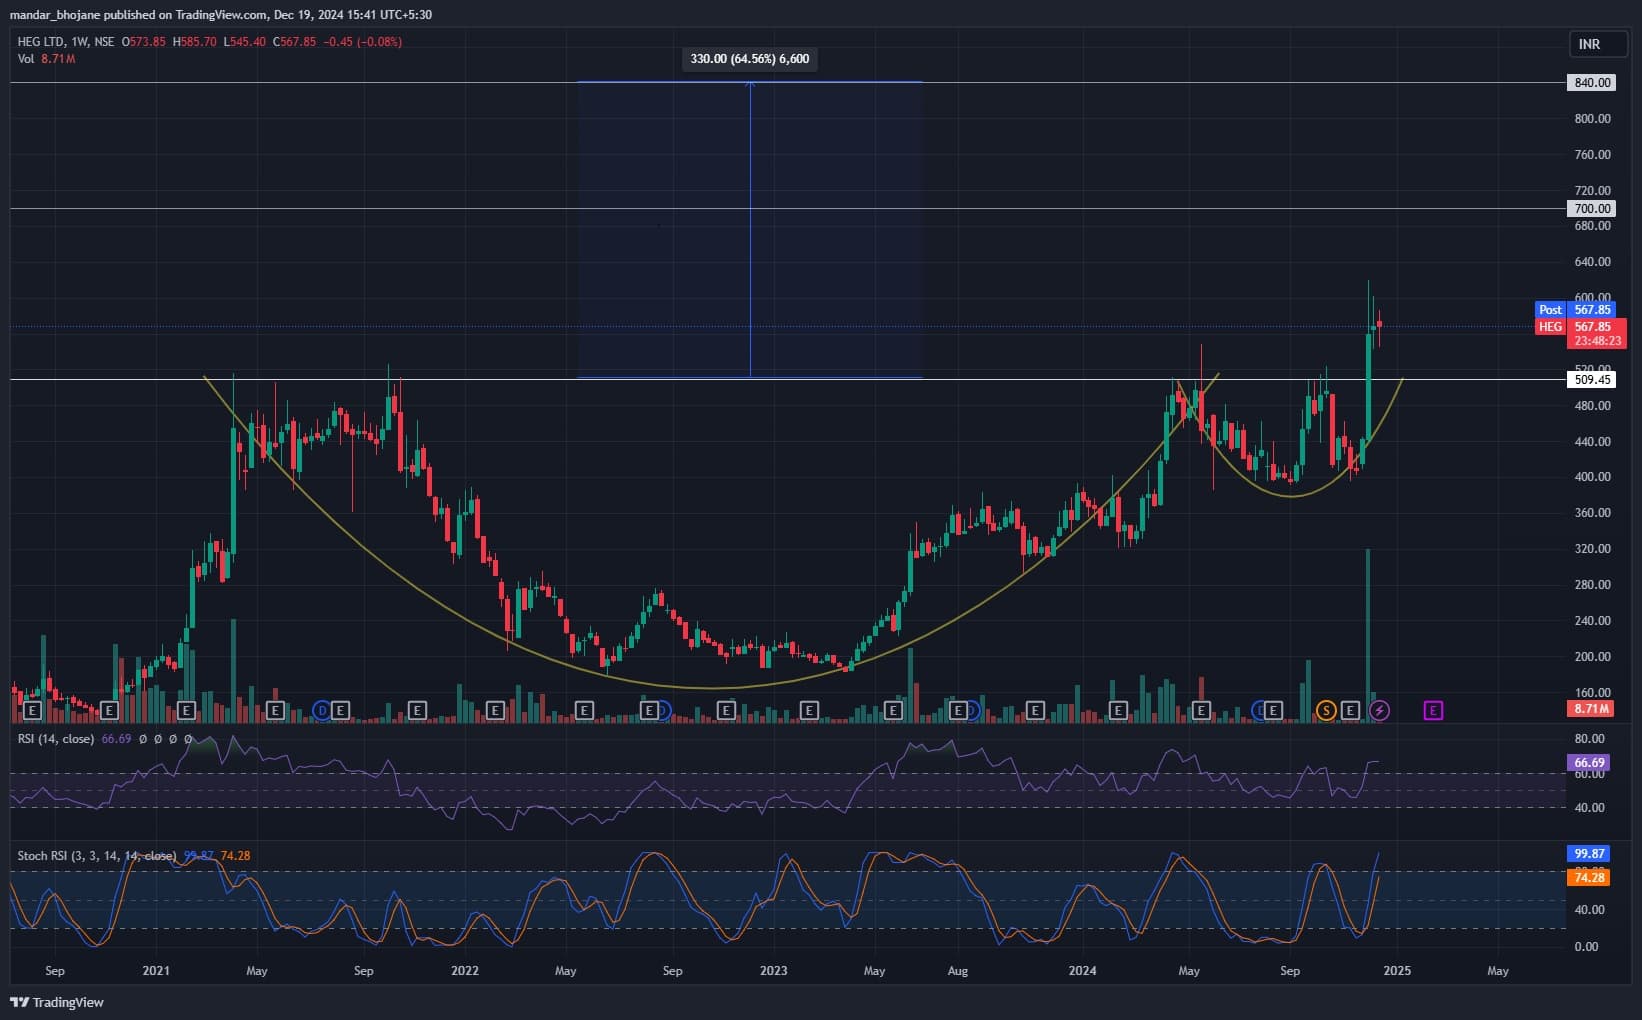Select the Vol indicator legend
The image size is (1642, 1020).
point(26,59)
